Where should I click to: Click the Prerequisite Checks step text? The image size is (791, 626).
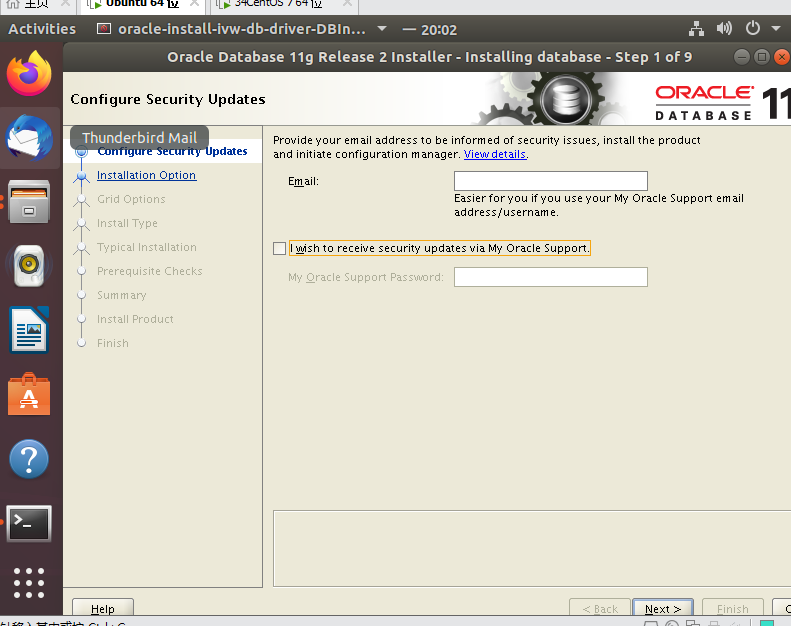[149, 271]
